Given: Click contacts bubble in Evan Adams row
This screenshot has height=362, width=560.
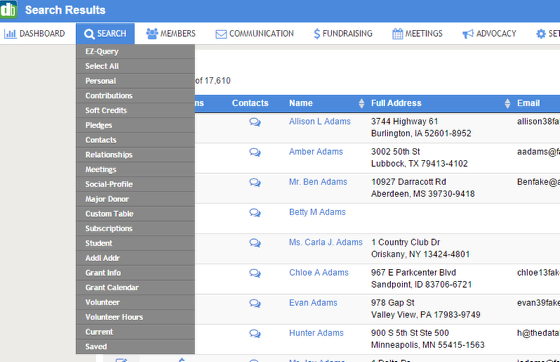Looking at the screenshot, I should [x=255, y=304].
